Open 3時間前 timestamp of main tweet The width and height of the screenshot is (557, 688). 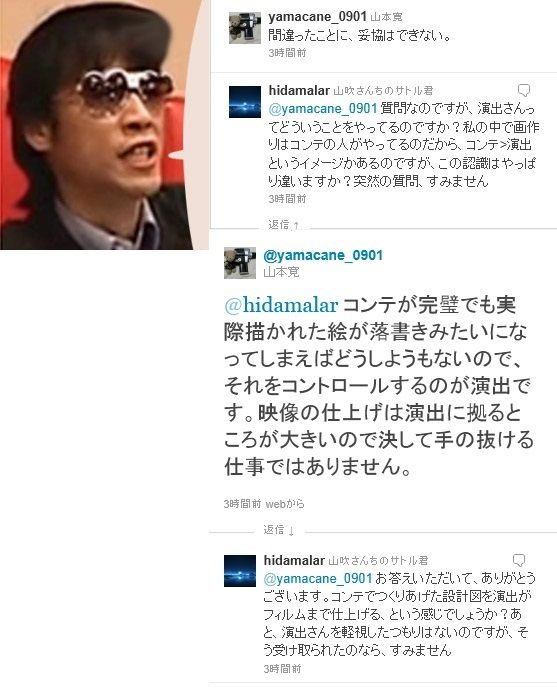pos(242,504)
